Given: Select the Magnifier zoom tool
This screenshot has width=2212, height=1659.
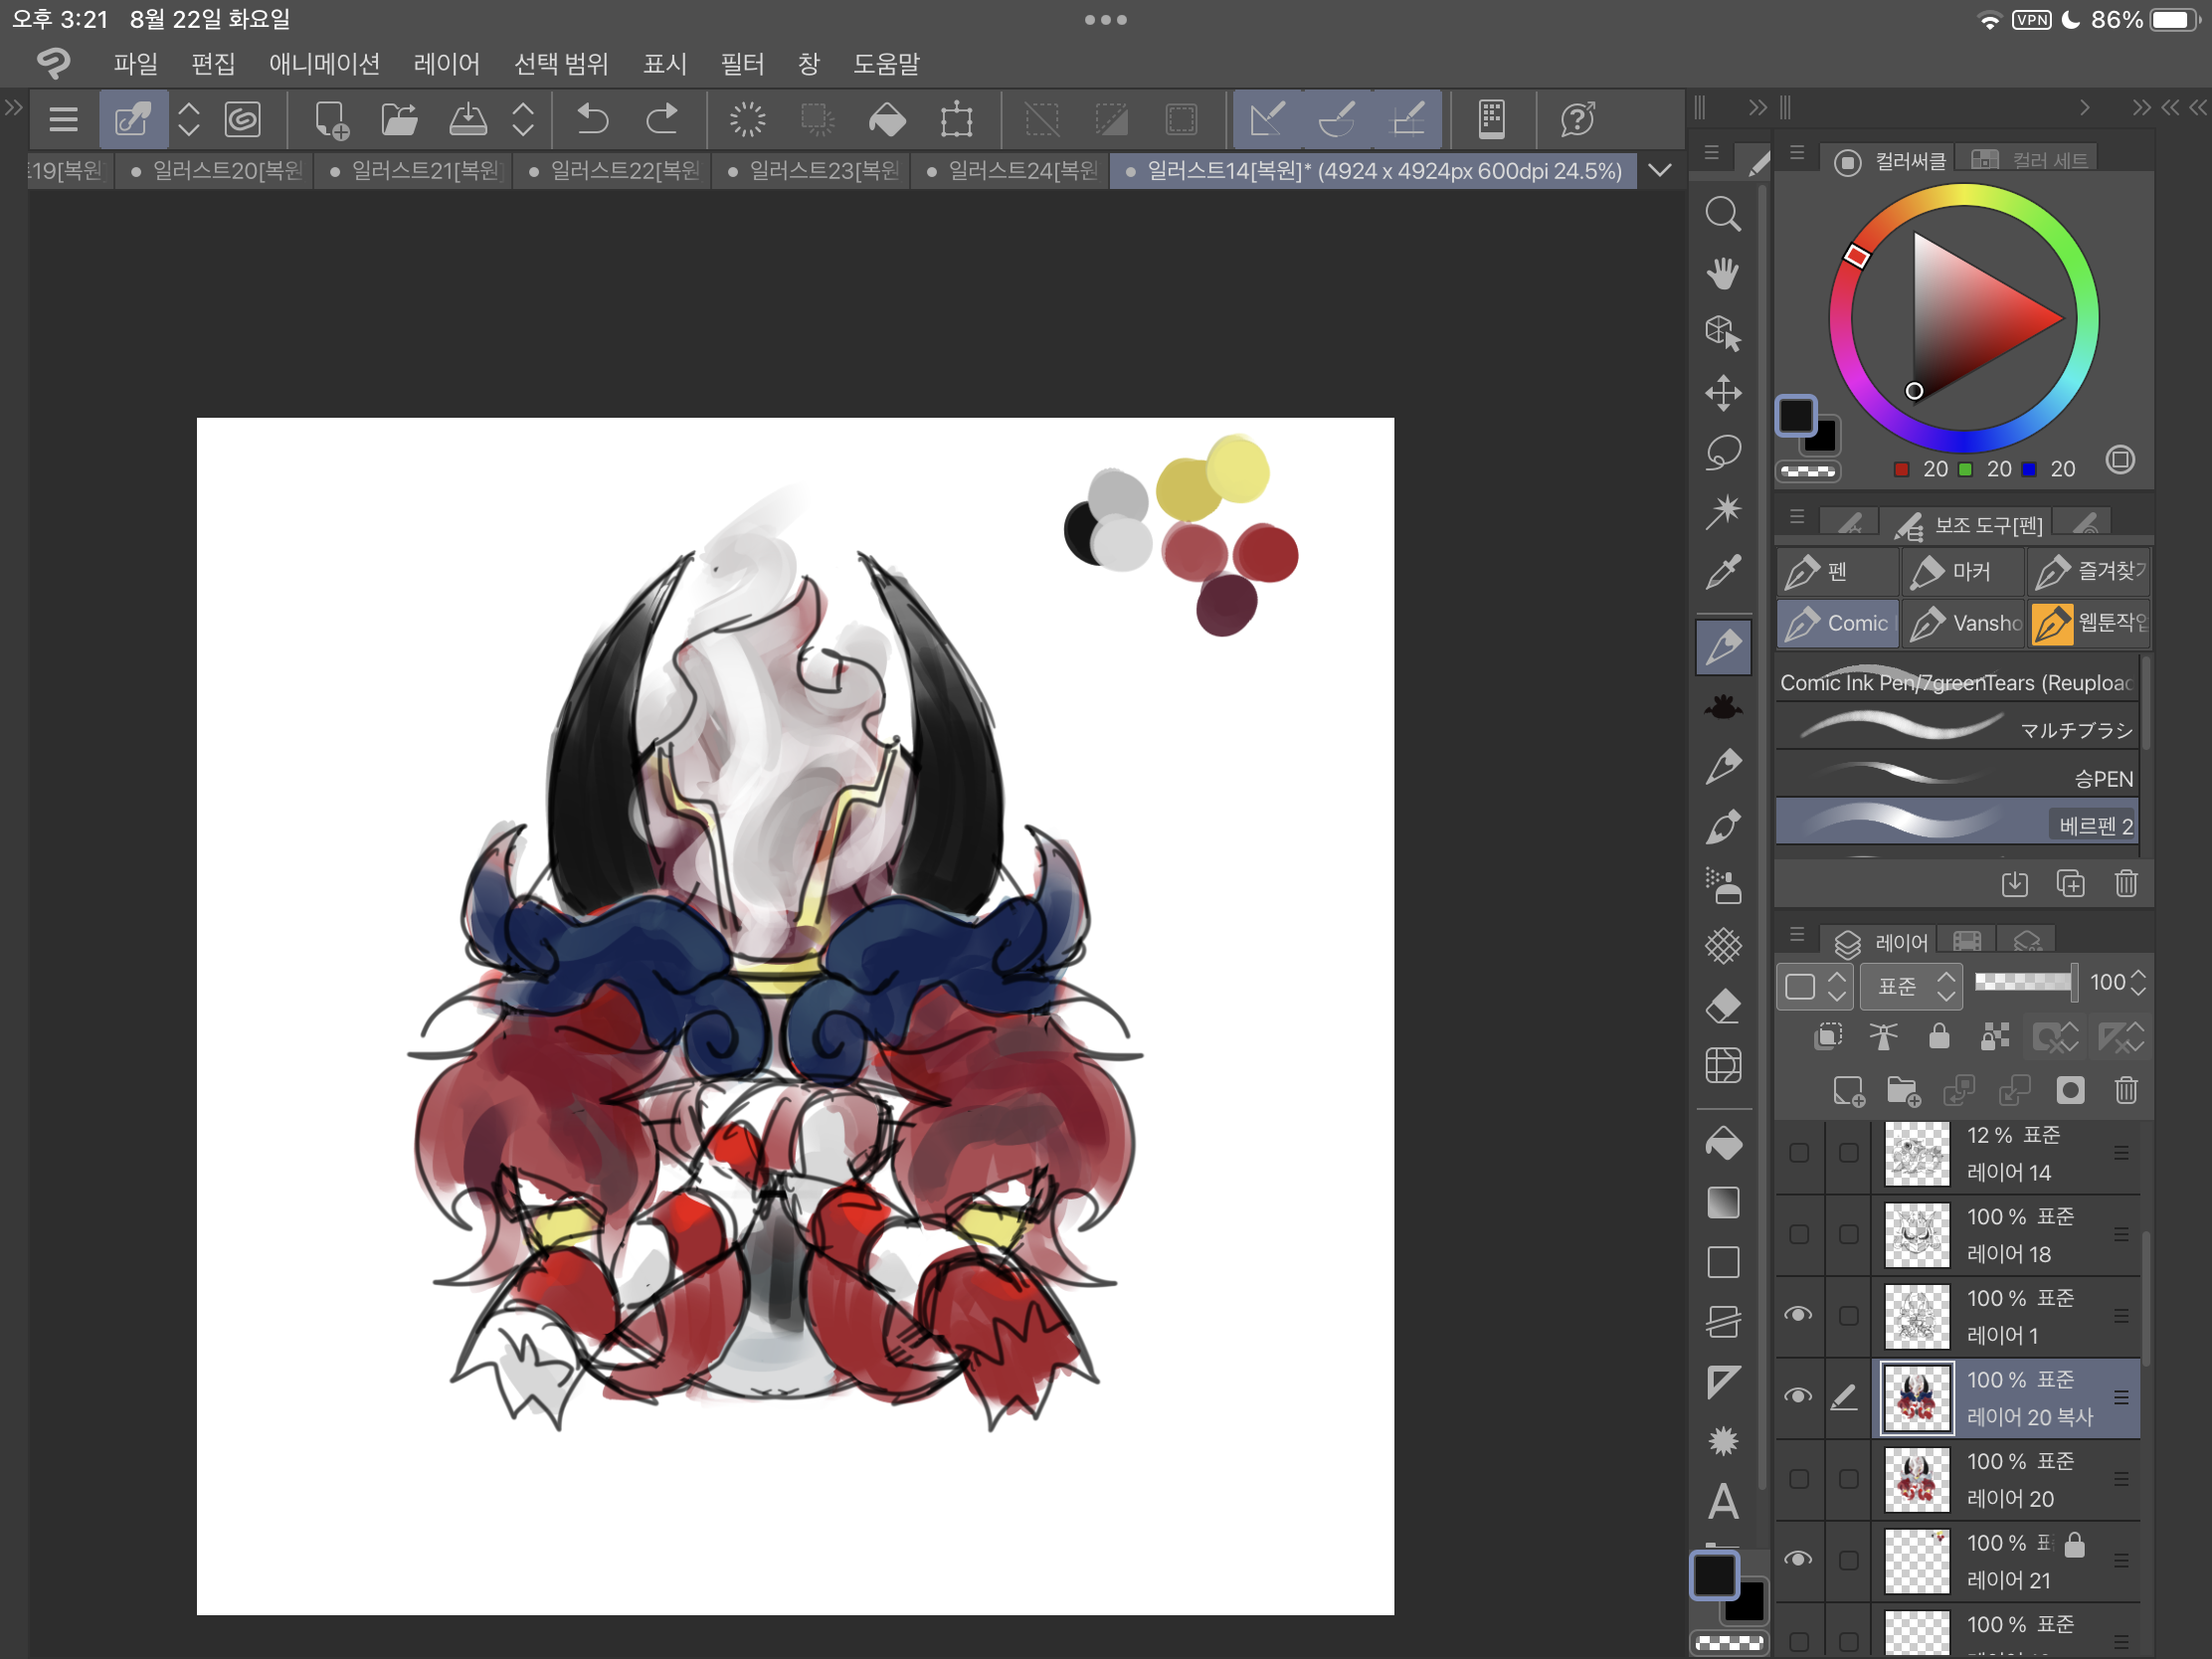Looking at the screenshot, I should (1722, 214).
